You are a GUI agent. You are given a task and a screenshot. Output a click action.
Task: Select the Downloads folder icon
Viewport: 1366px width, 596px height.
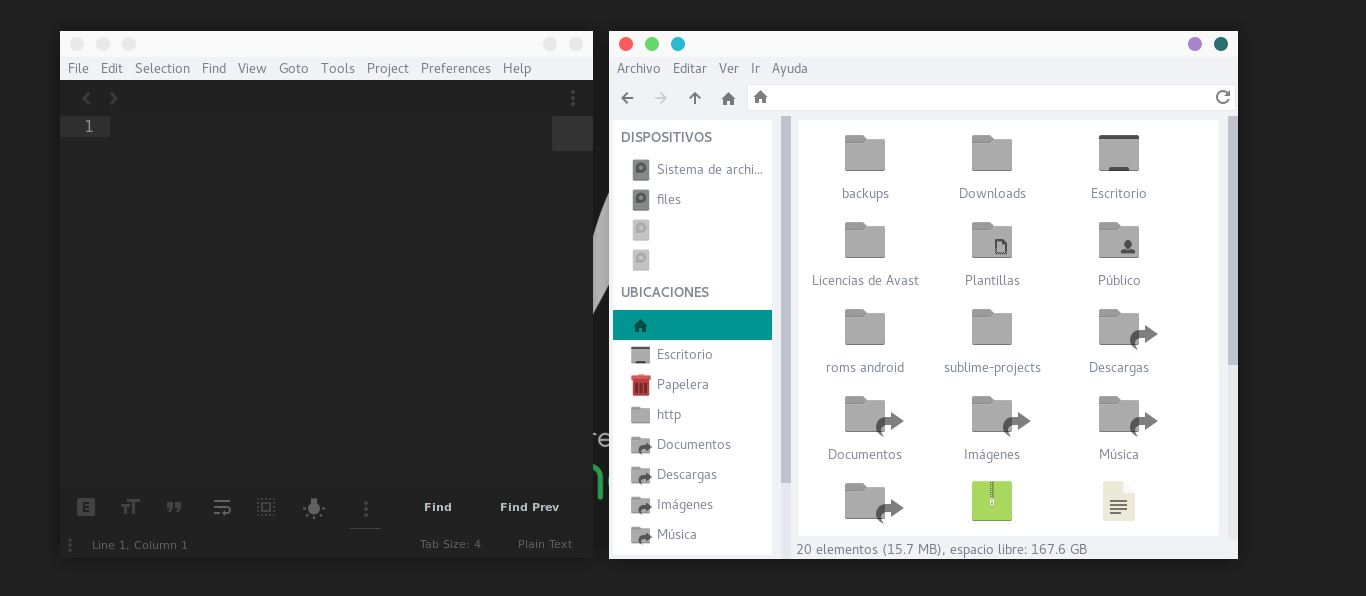[x=992, y=154]
